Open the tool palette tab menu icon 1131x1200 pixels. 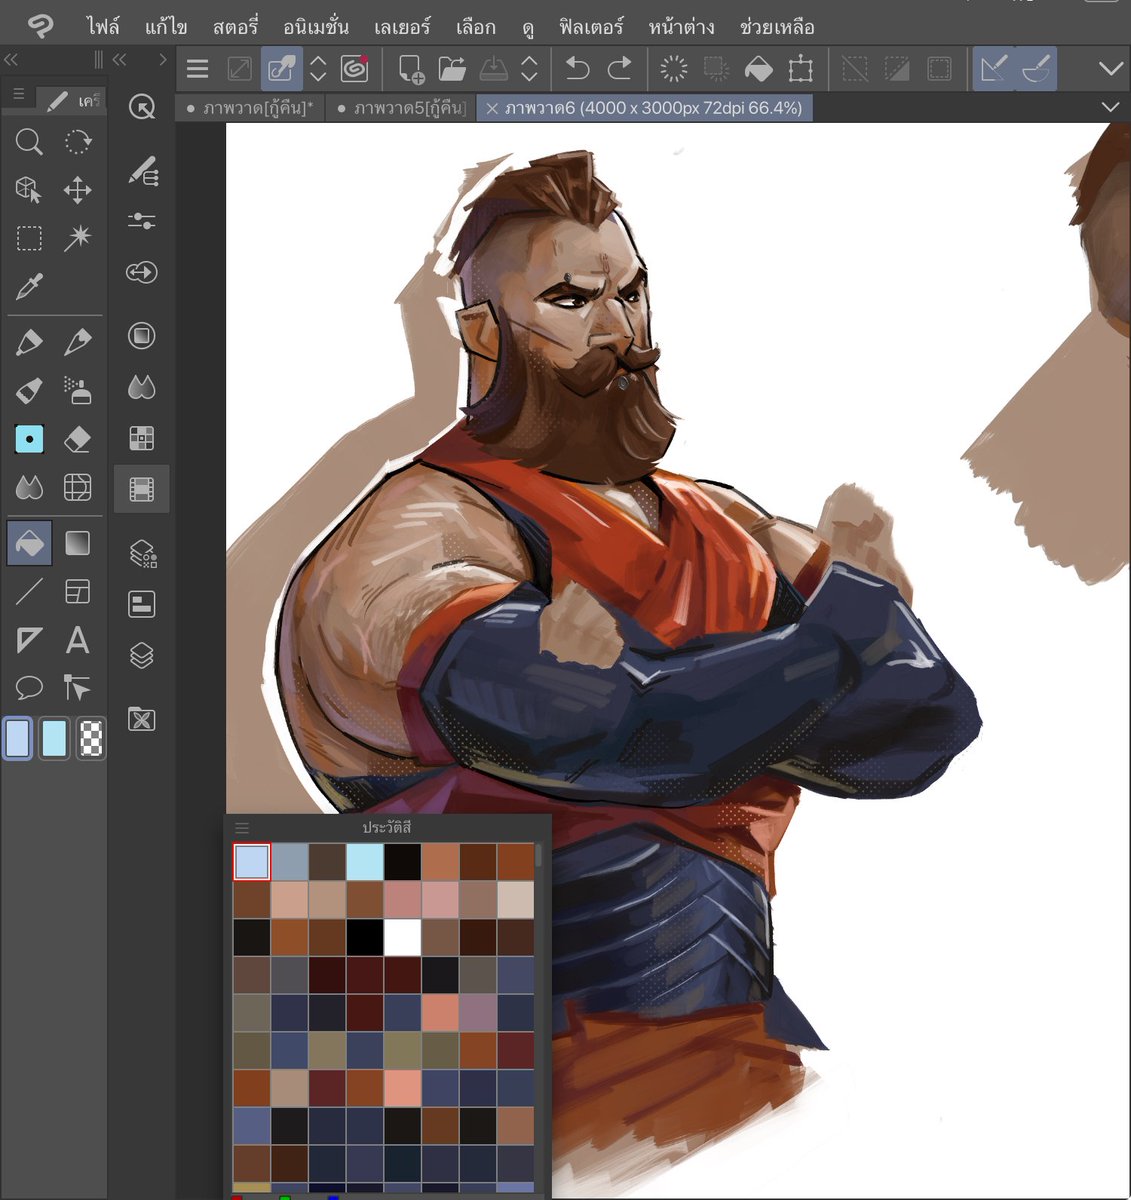(19, 94)
